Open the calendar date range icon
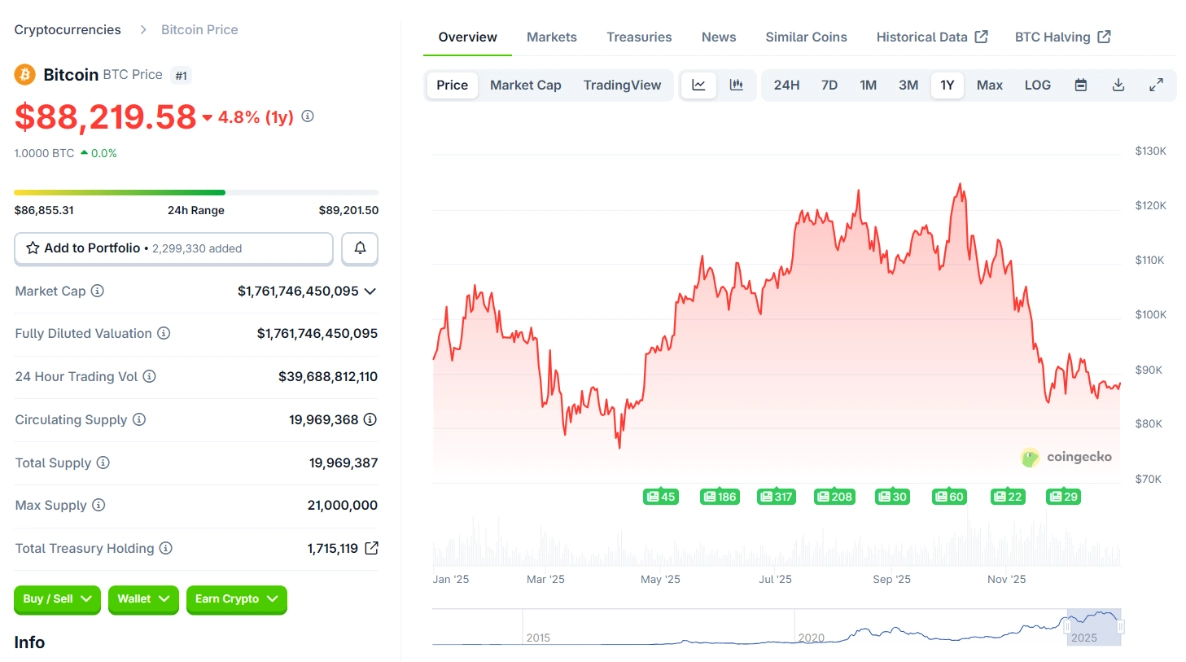The height and width of the screenshot is (662, 1186). point(1081,85)
